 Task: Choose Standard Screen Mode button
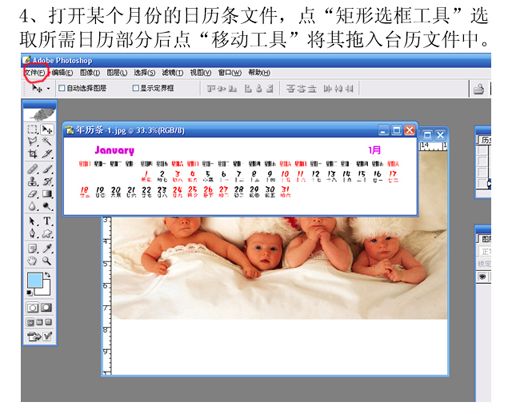point(30,322)
